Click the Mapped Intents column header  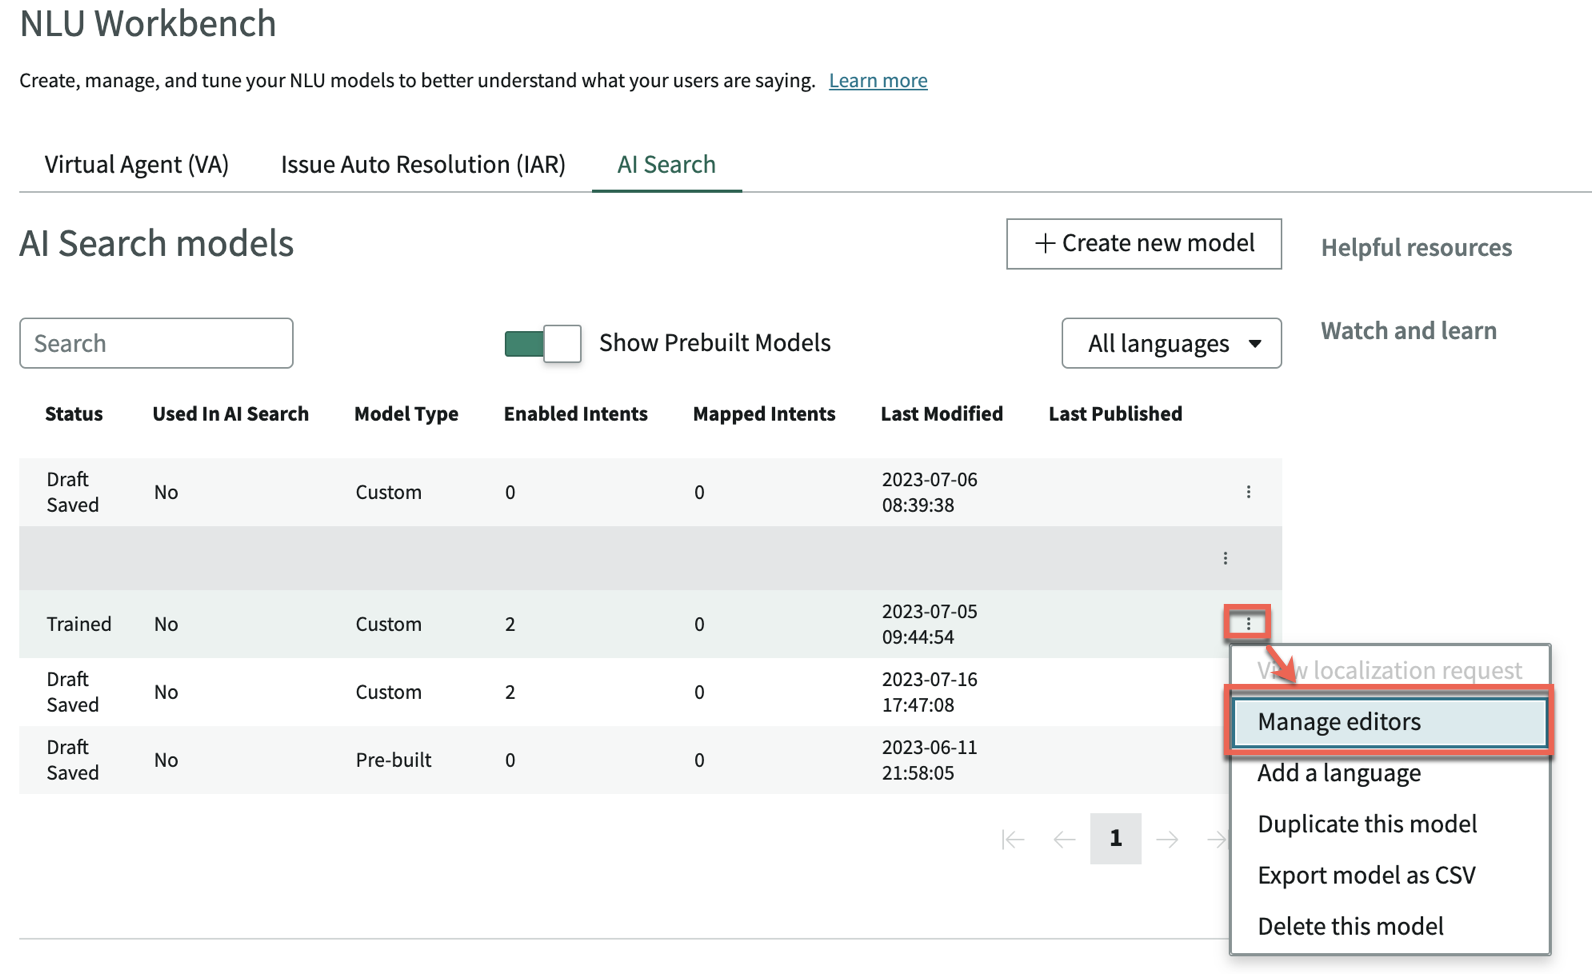click(x=764, y=414)
